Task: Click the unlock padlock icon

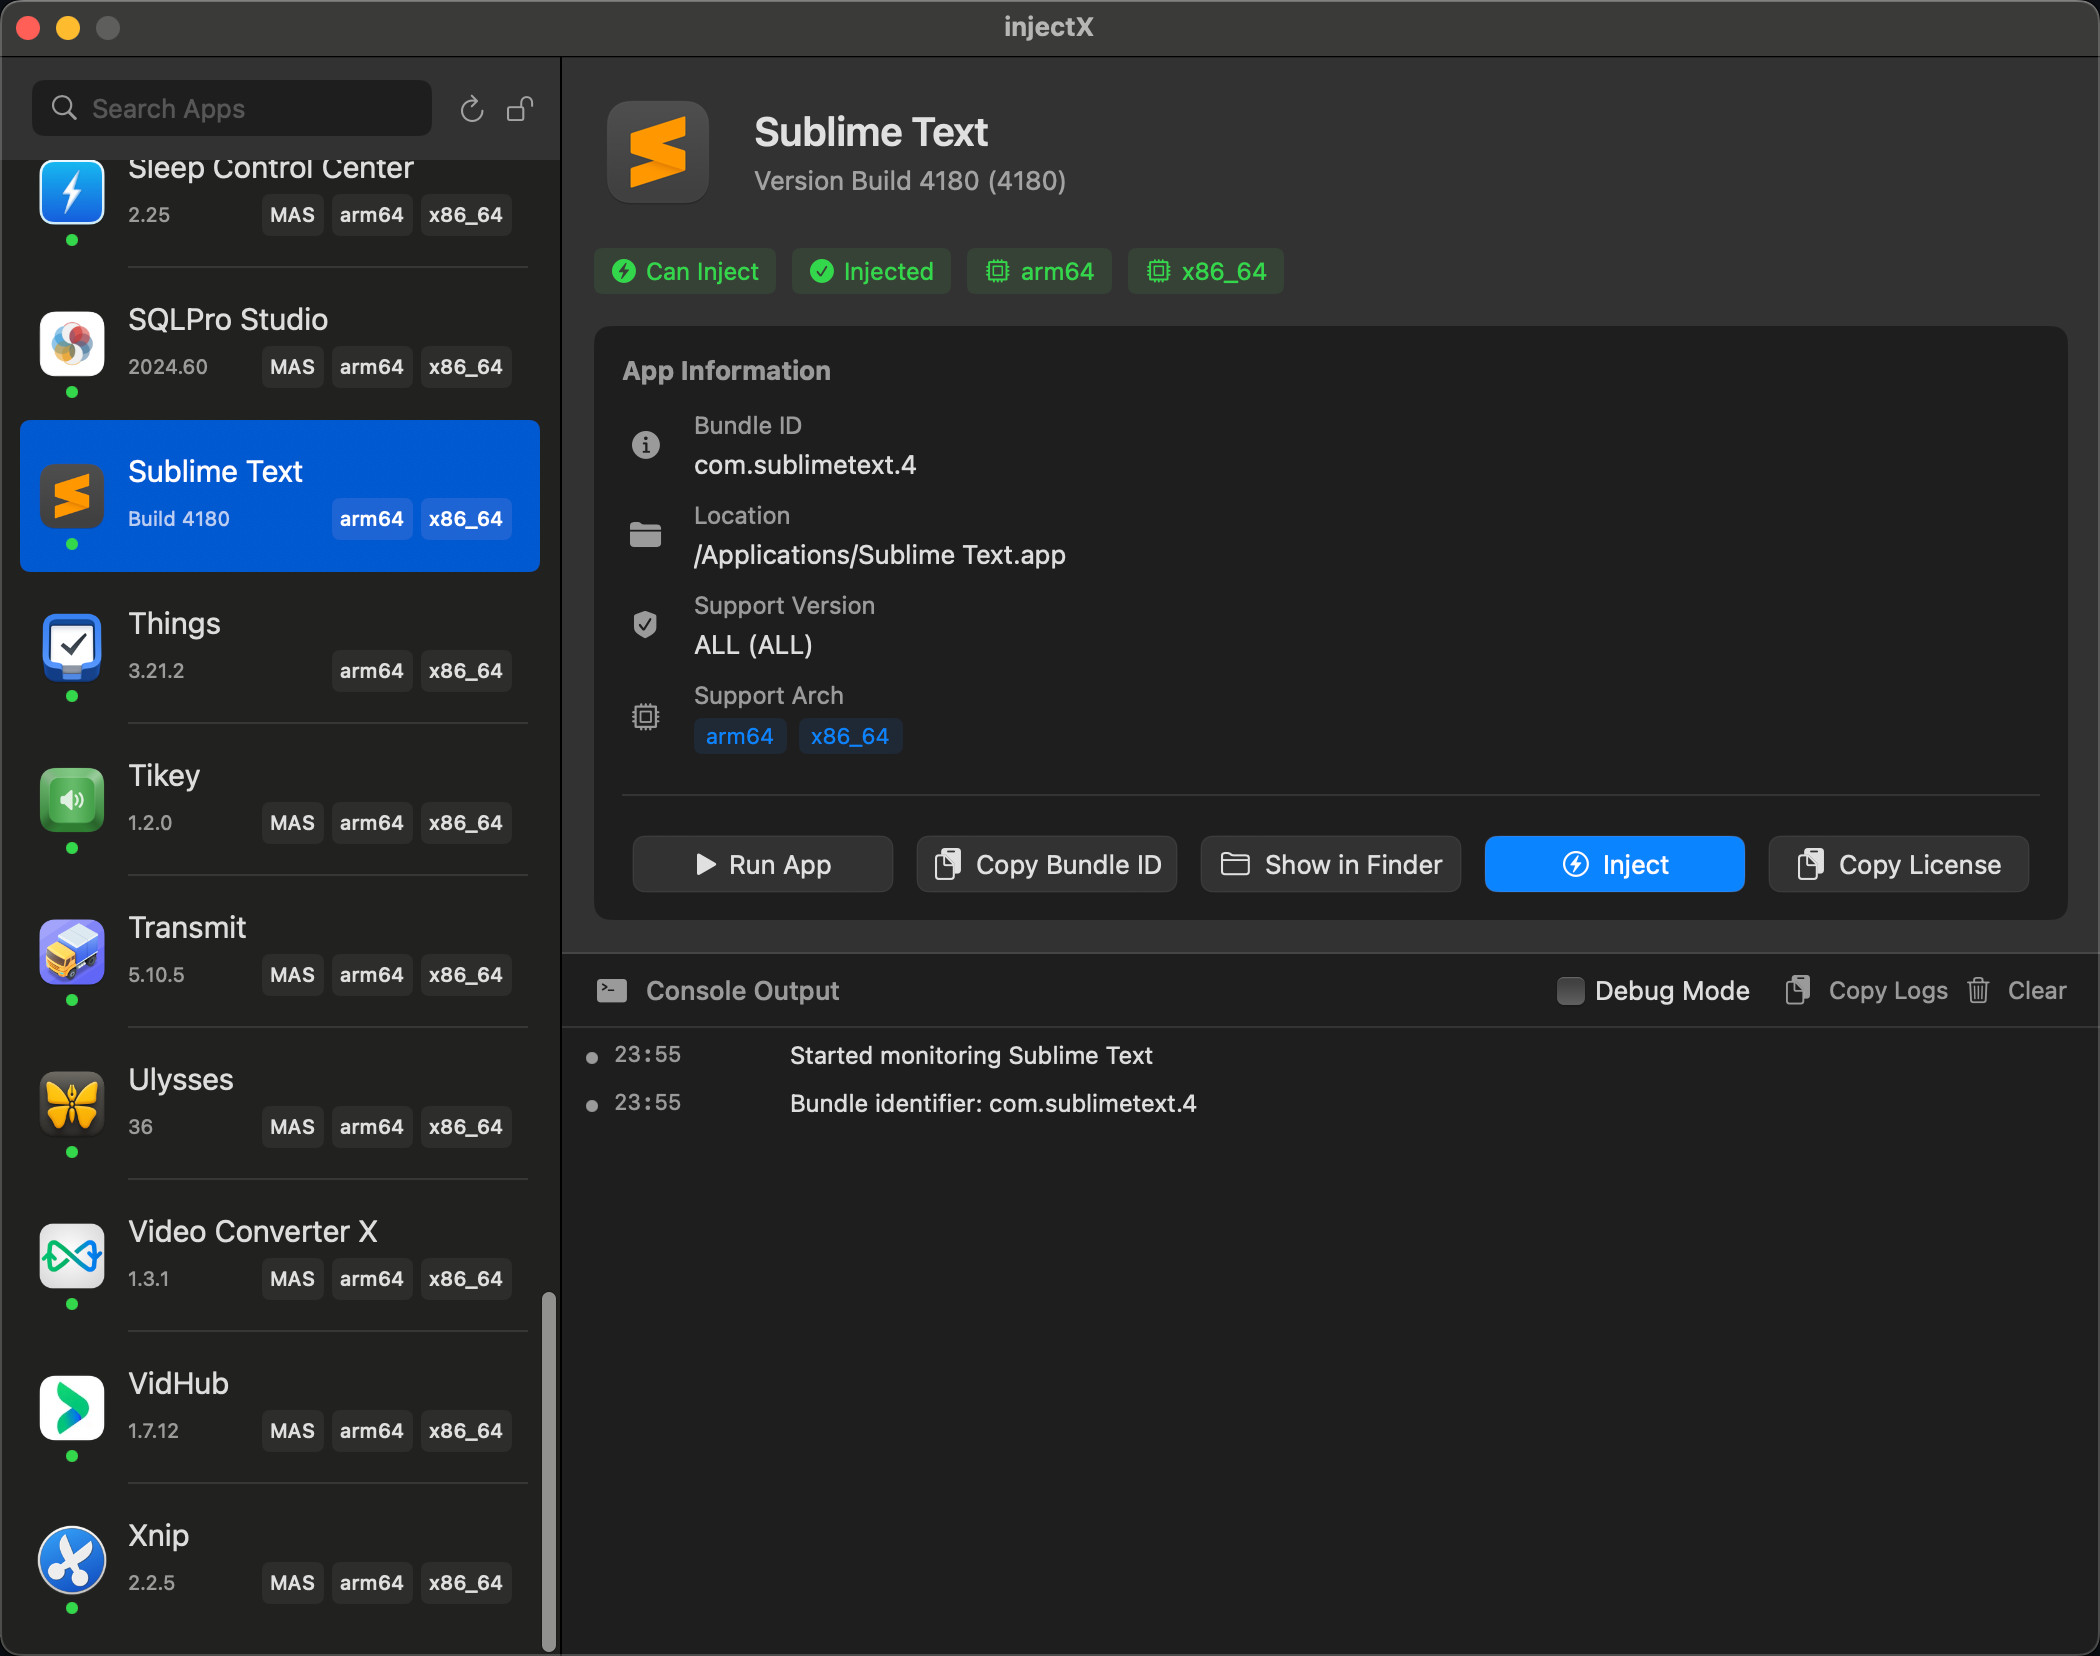Action: pos(520,108)
